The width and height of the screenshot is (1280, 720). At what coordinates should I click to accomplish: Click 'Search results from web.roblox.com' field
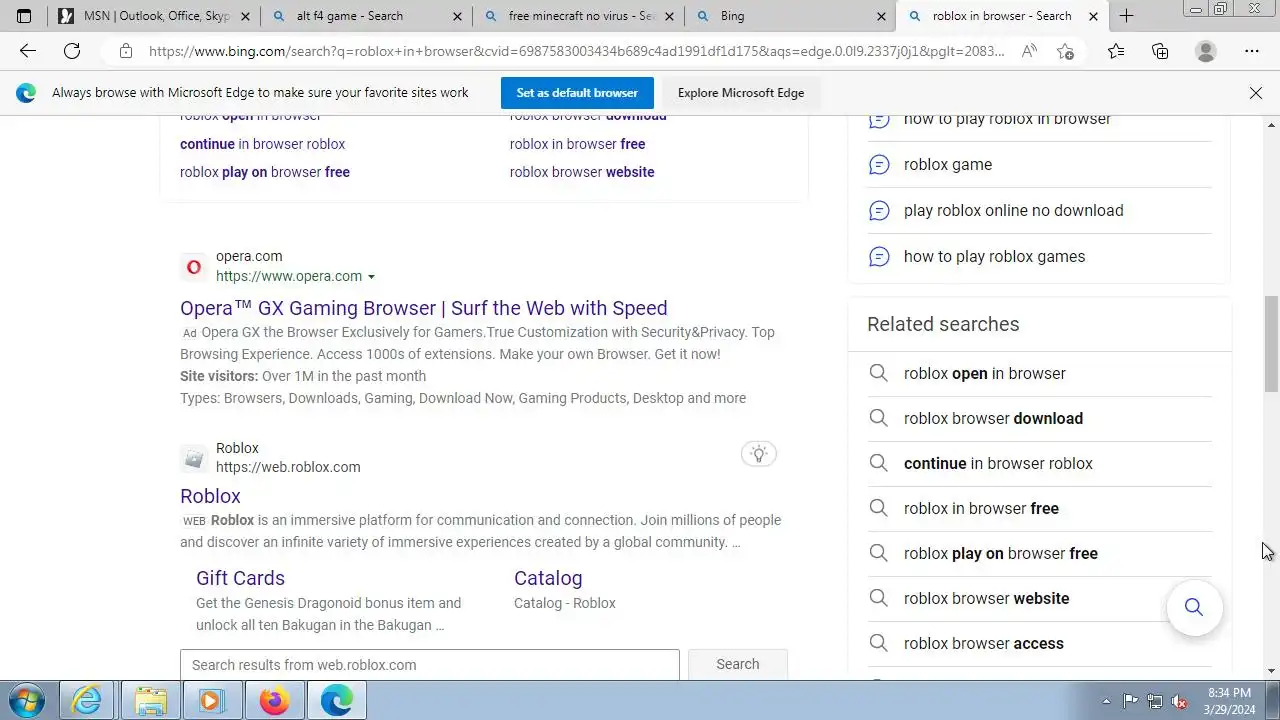430,665
